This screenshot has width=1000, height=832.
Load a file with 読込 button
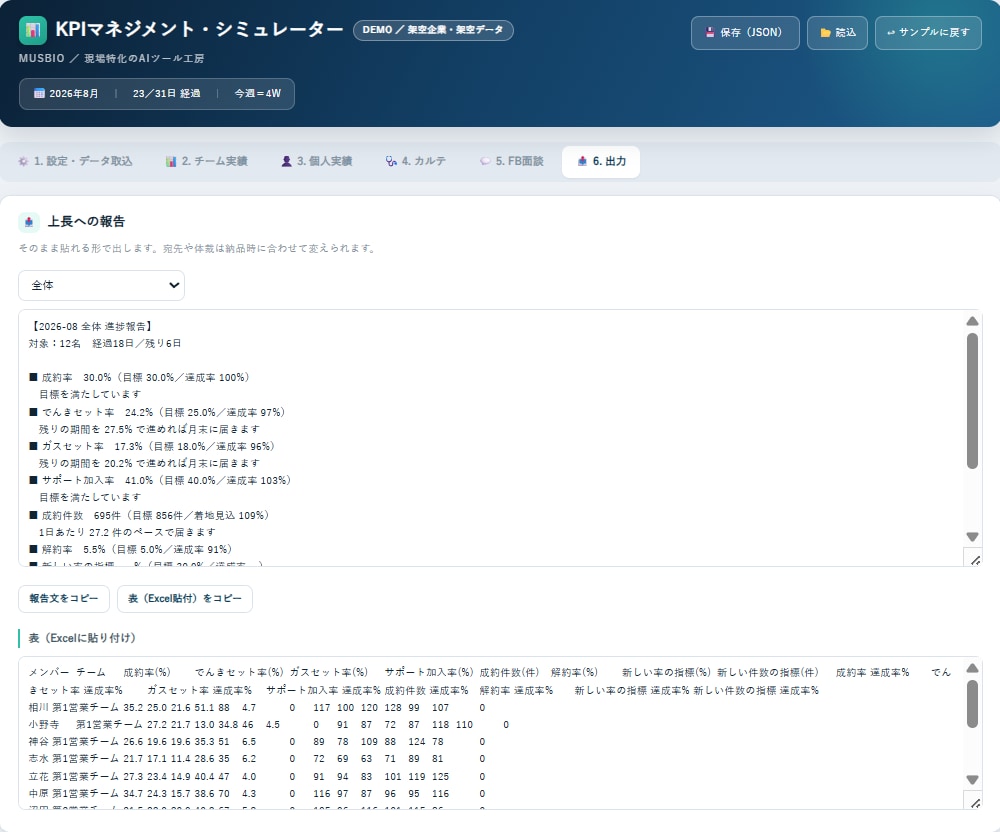tap(837, 33)
